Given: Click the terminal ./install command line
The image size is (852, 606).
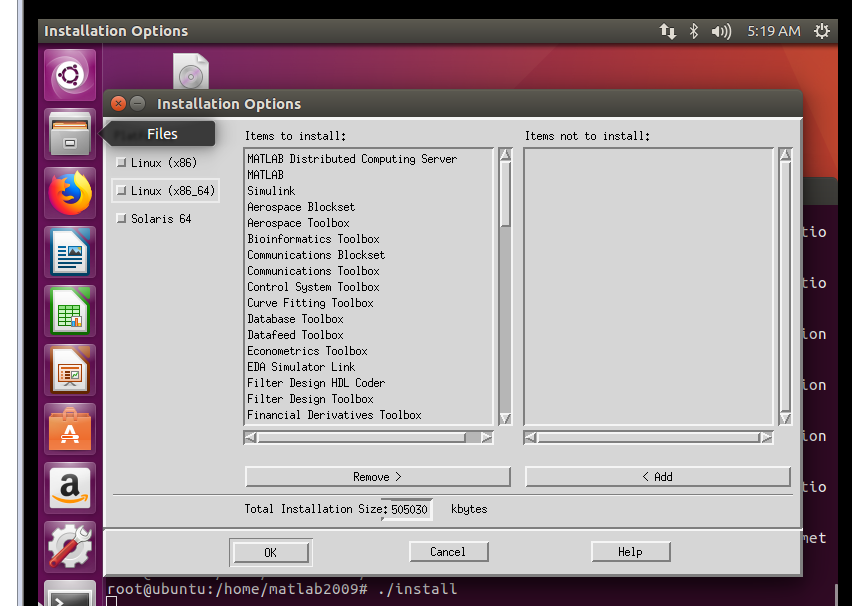Looking at the screenshot, I should pos(282,589).
